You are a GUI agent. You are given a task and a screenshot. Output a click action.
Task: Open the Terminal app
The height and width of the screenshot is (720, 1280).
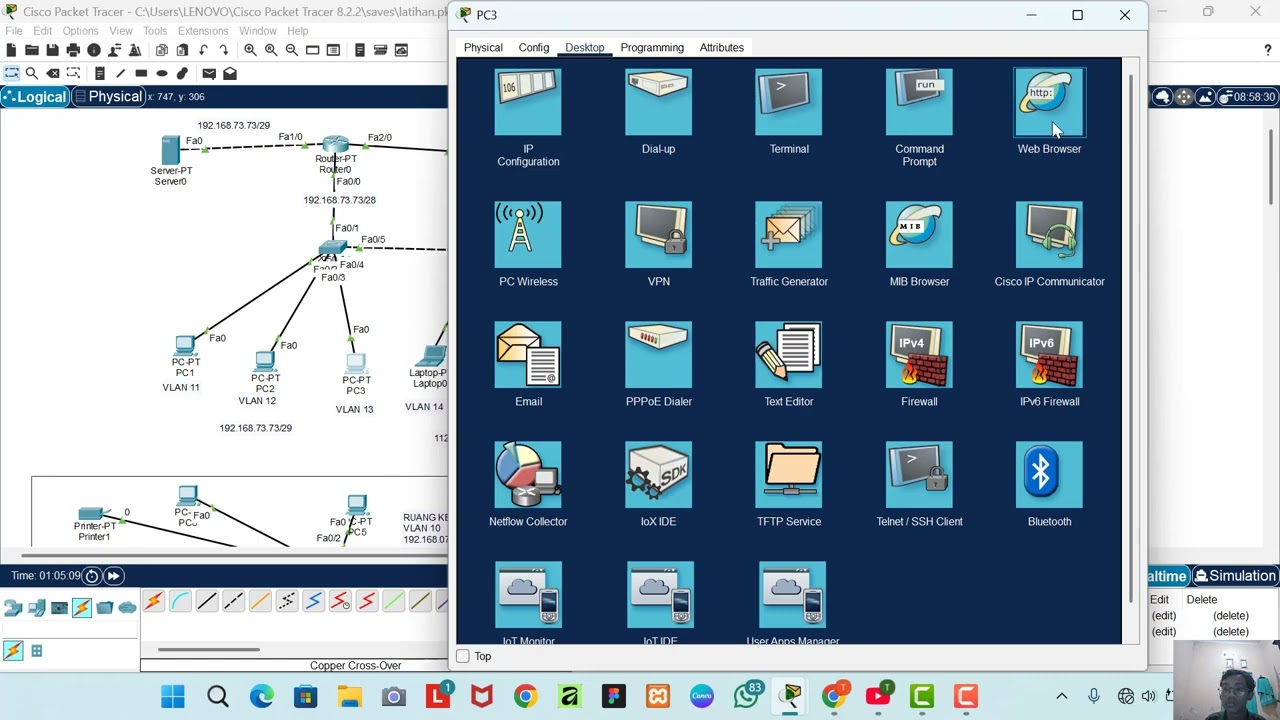pos(789,102)
